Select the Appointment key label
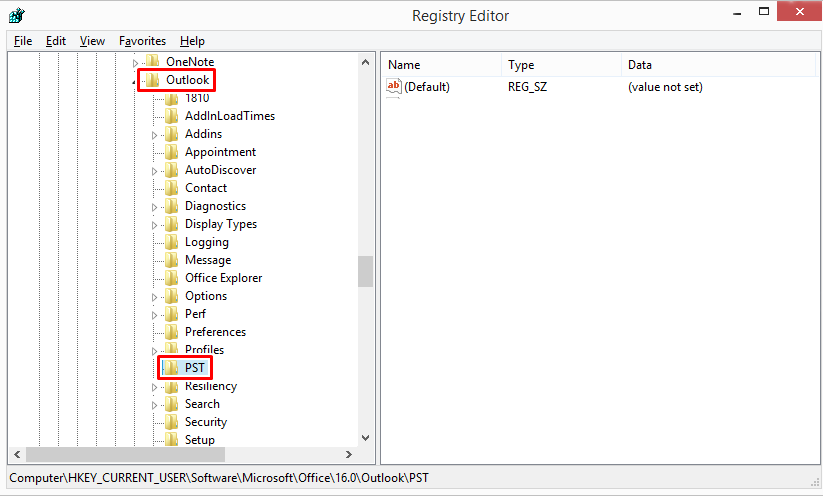Image resolution: width=823 pixels, height=496 pixels. [x=220, y=152]
